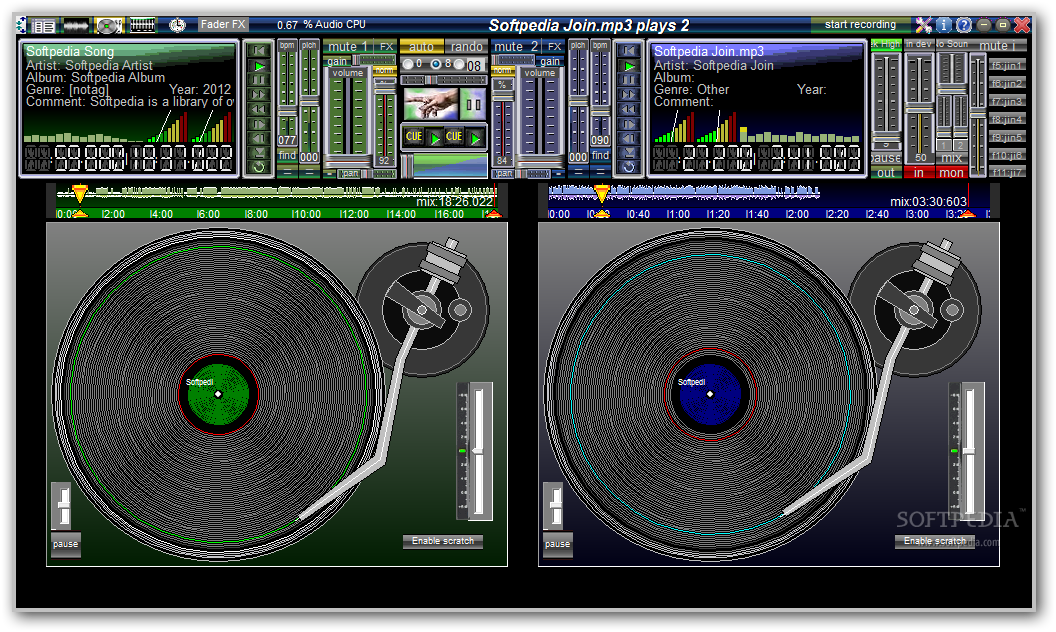Fast forward deck 1
This screenshot has width=1056, height=632.
tap(259, 95)
